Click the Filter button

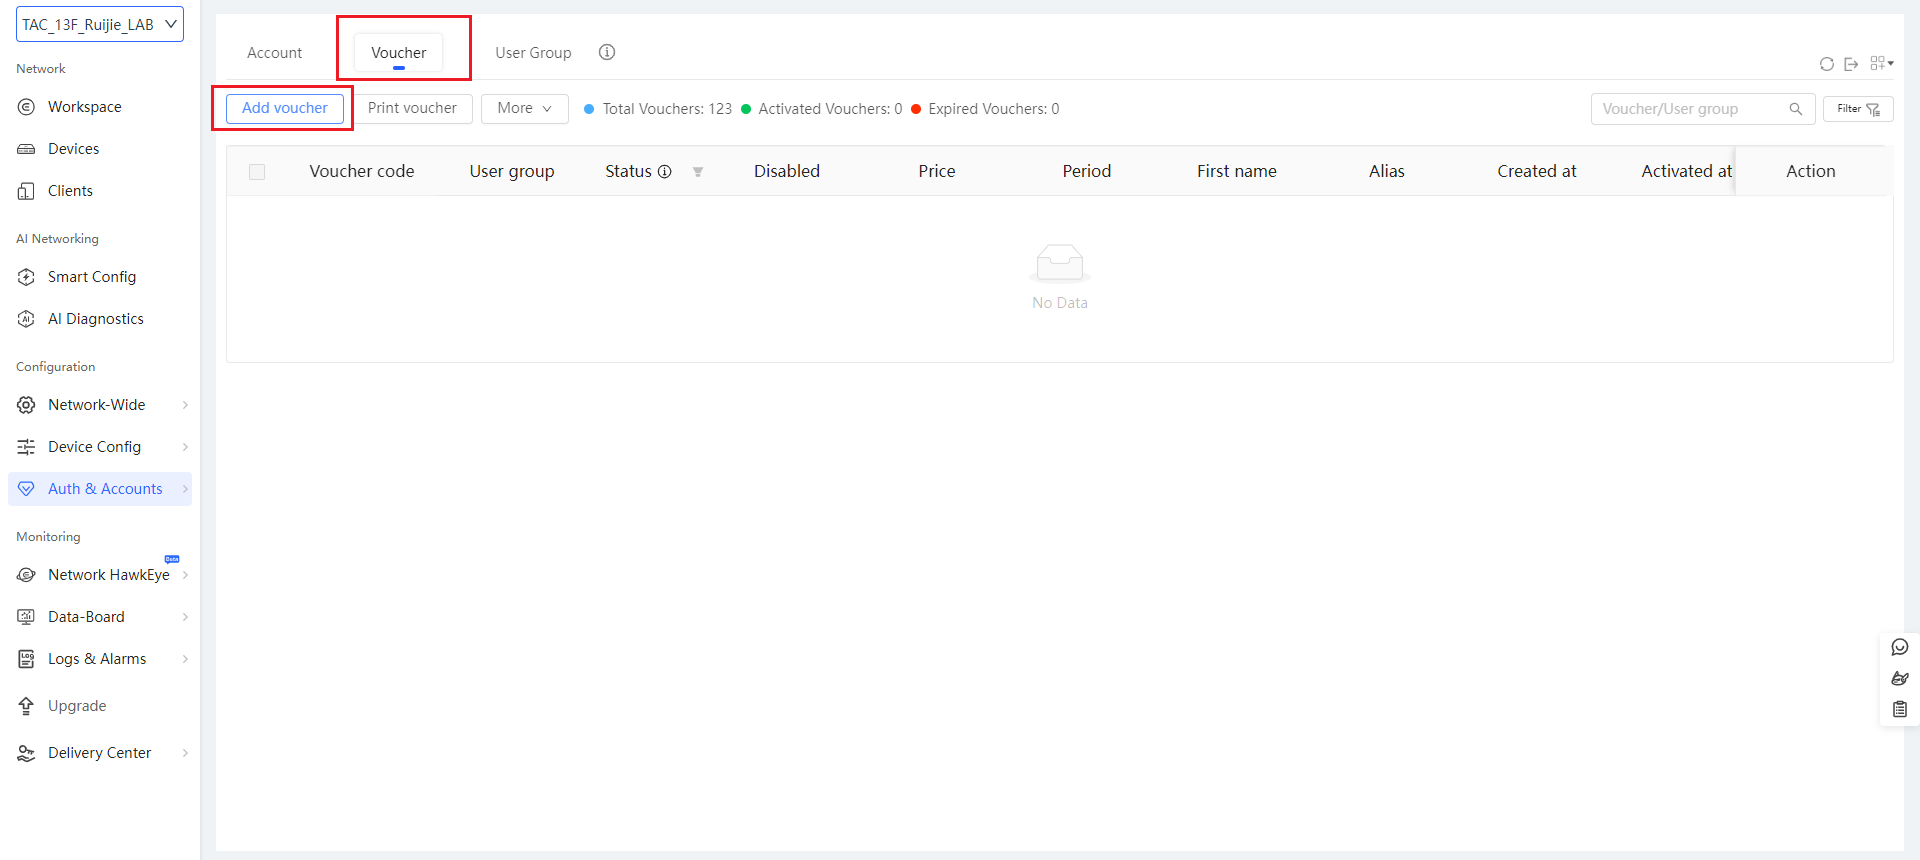tap(1857, 109)
